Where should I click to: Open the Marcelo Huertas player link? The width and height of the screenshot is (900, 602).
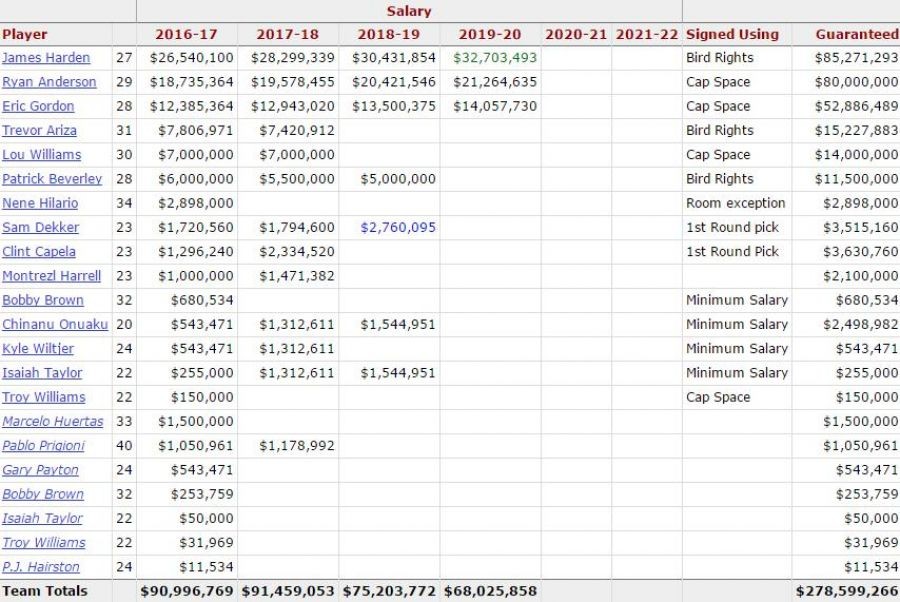pyautogui.click(x=53, y=421)
